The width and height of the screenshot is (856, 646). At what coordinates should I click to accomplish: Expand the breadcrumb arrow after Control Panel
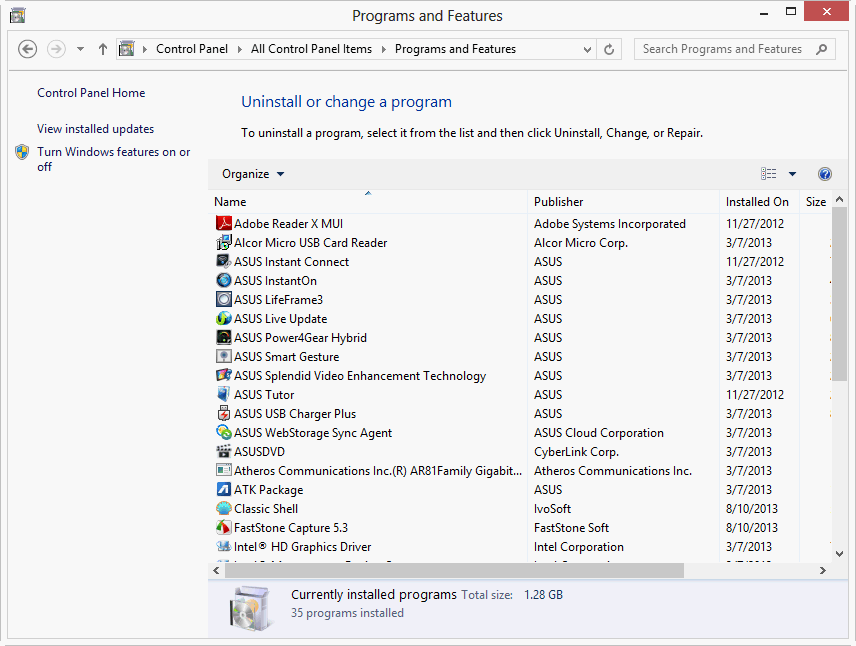click(x=240, y=49)
